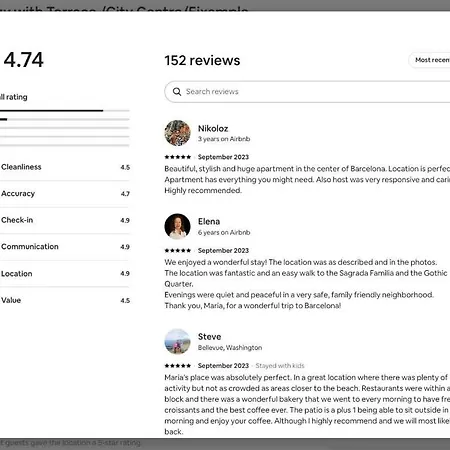The width and height of the screenshot is (450, 450).
Task: Click Steve's five-star rating icons
Action: point(178,366)
